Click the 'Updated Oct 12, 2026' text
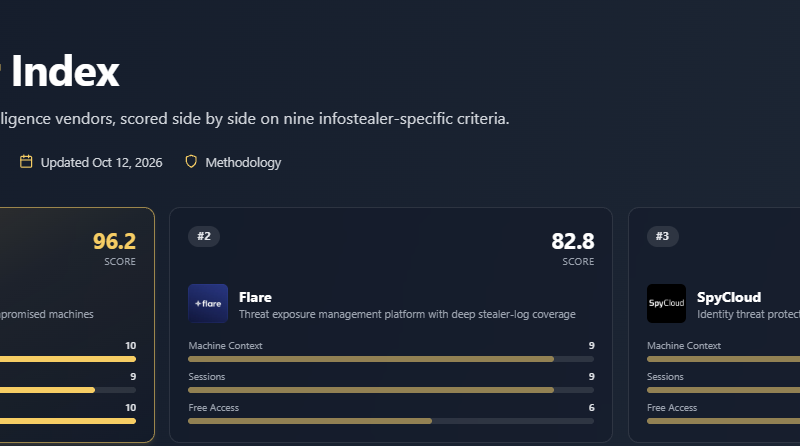This screenshot has width=800, height=446. tap(102, 162)
